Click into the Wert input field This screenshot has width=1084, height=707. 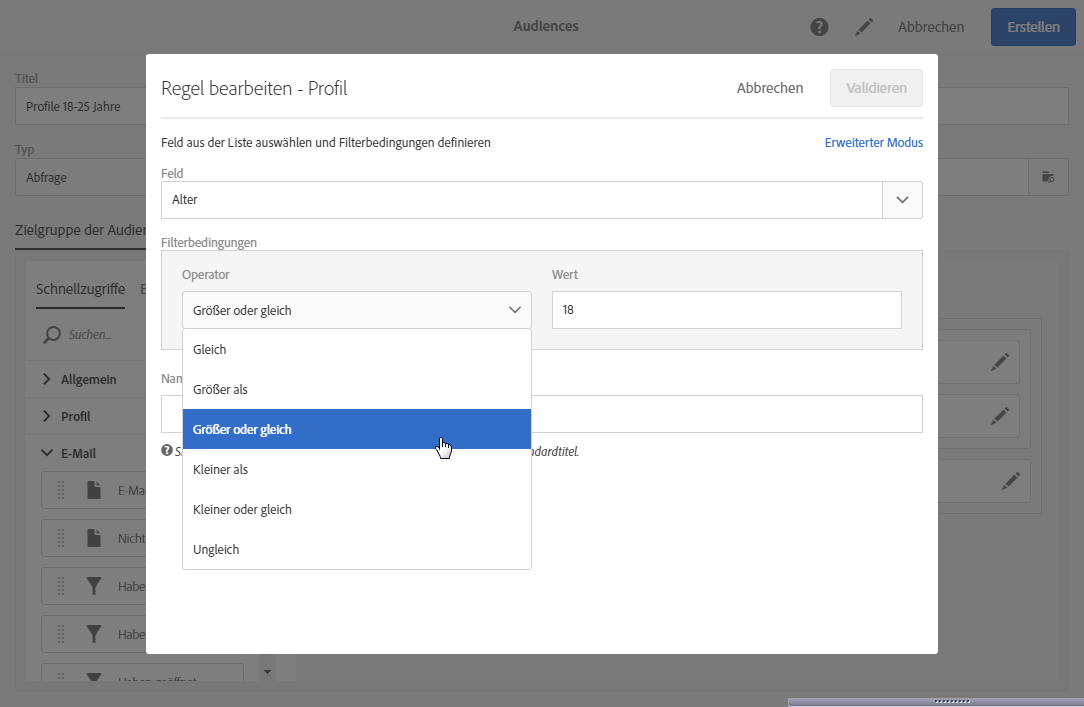tap(726, 310)
